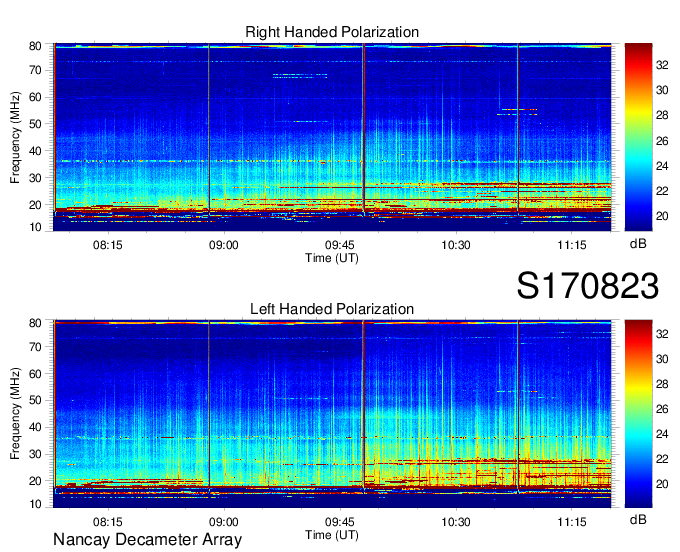Viewport: 680px width, 552px height.
Task: Click the "Nancay Decameter Array" caption
Action: coord(147,540)
